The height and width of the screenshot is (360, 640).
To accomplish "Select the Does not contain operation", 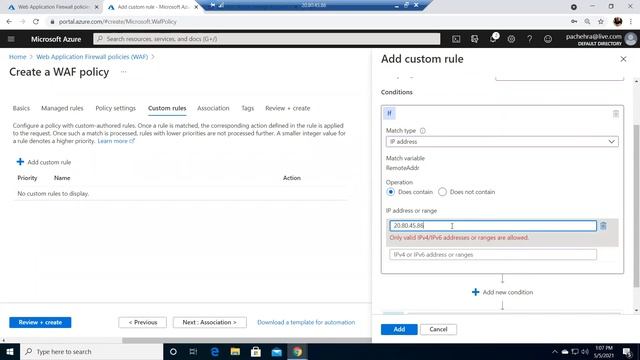I will click(x=442, y=192).
